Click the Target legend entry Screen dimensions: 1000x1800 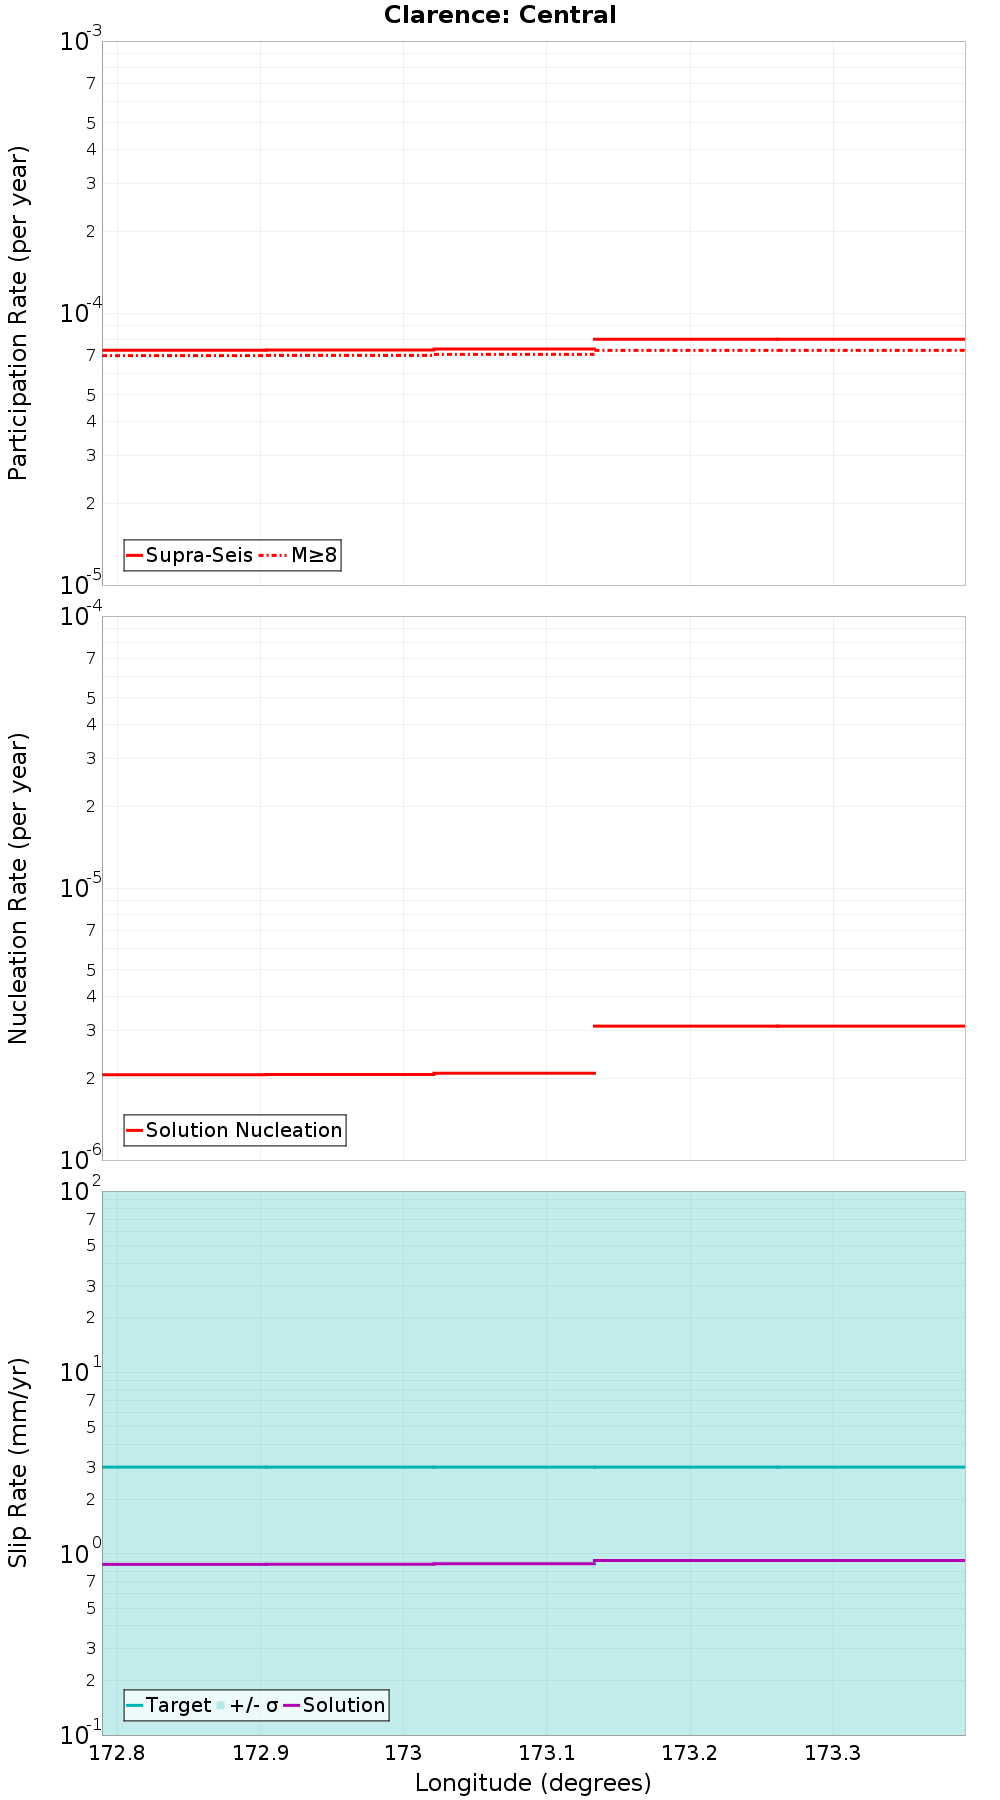pos(169,1705)
